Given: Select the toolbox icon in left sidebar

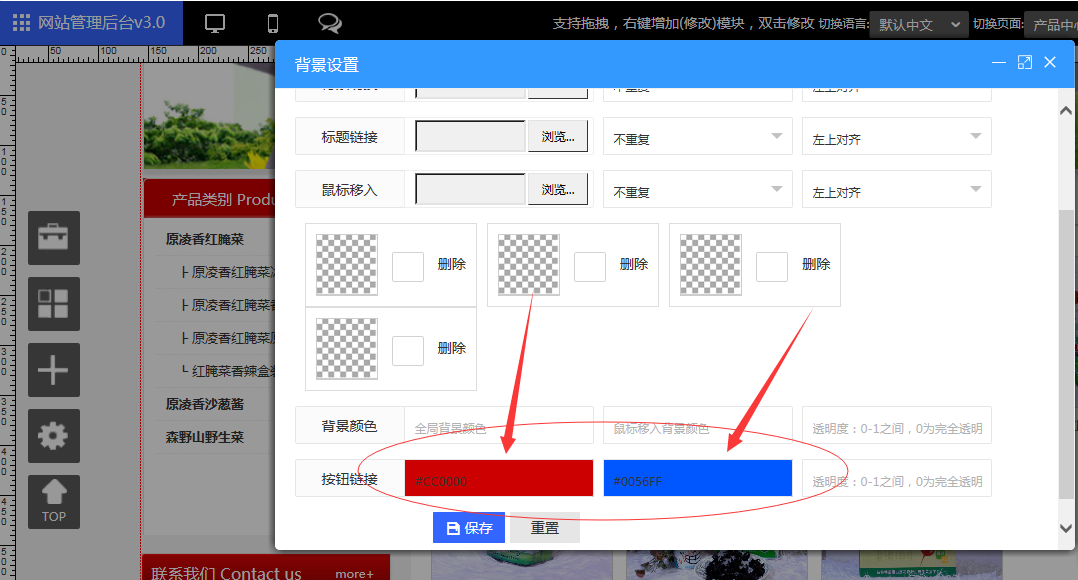Looking at the screenshot, I should pyautogui.click(x=53, y=238).
